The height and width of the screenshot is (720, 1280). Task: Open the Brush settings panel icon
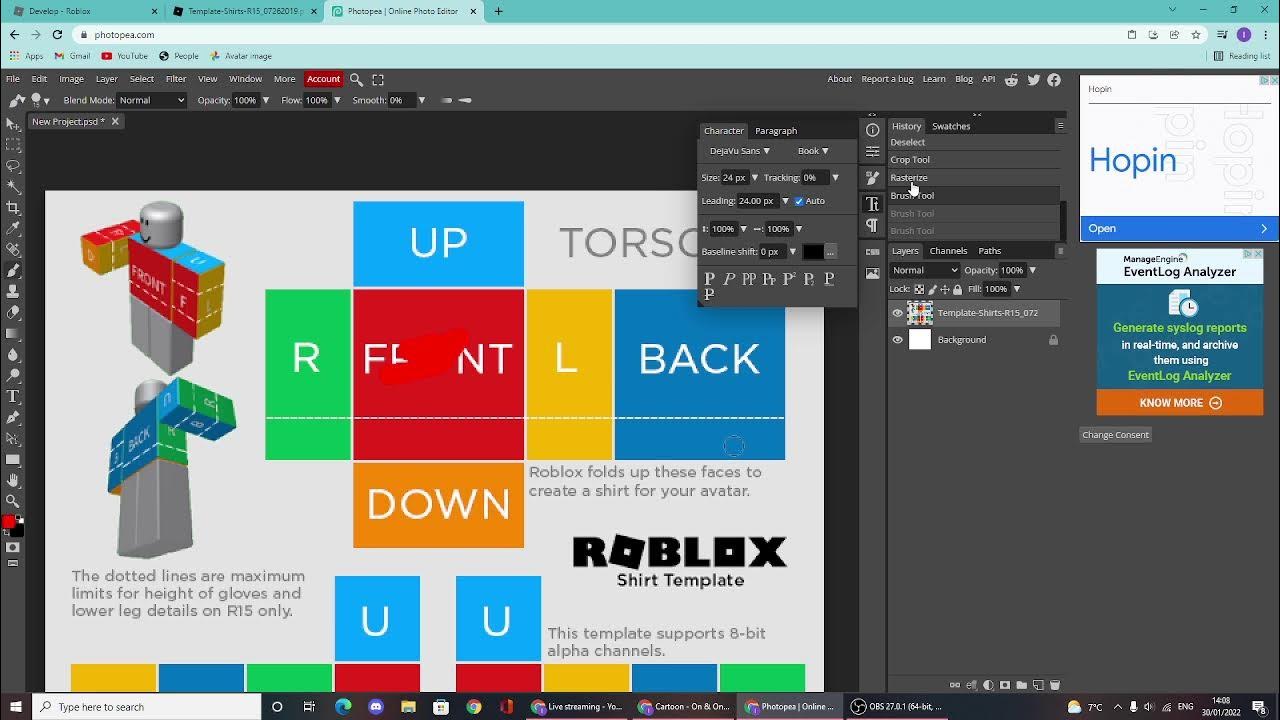tap(872, 177)
